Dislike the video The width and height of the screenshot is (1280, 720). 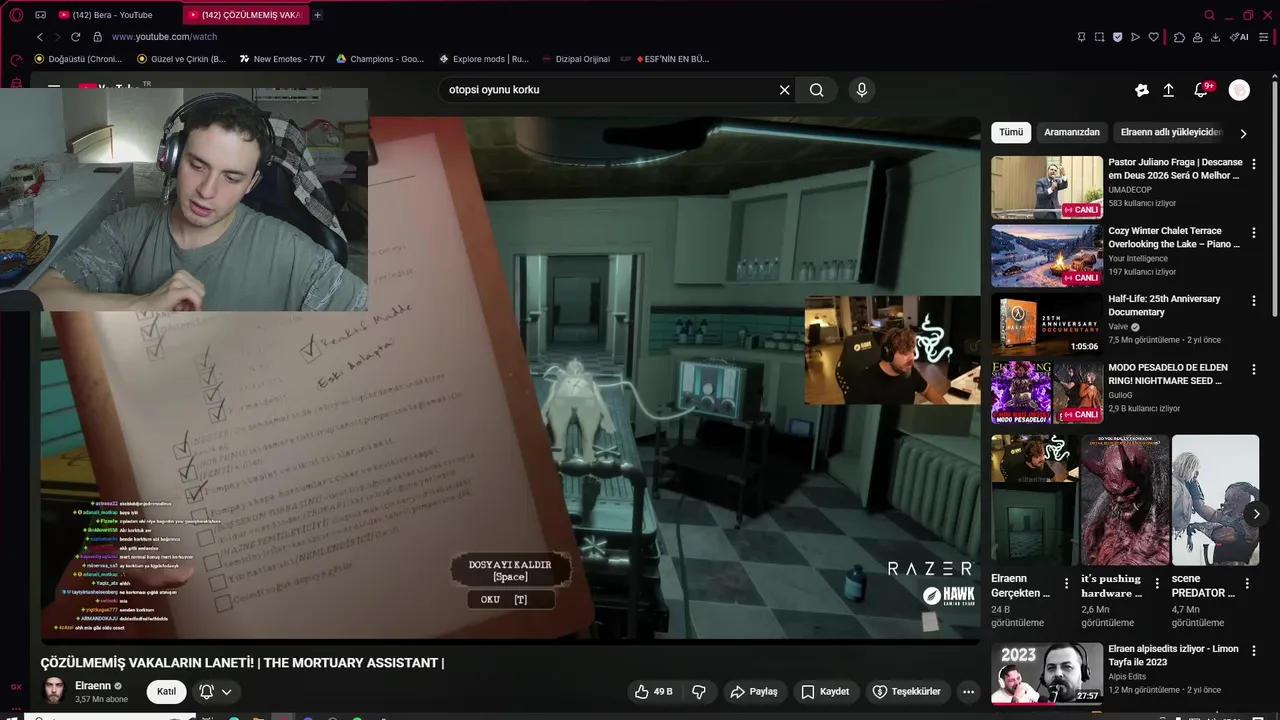699,691
